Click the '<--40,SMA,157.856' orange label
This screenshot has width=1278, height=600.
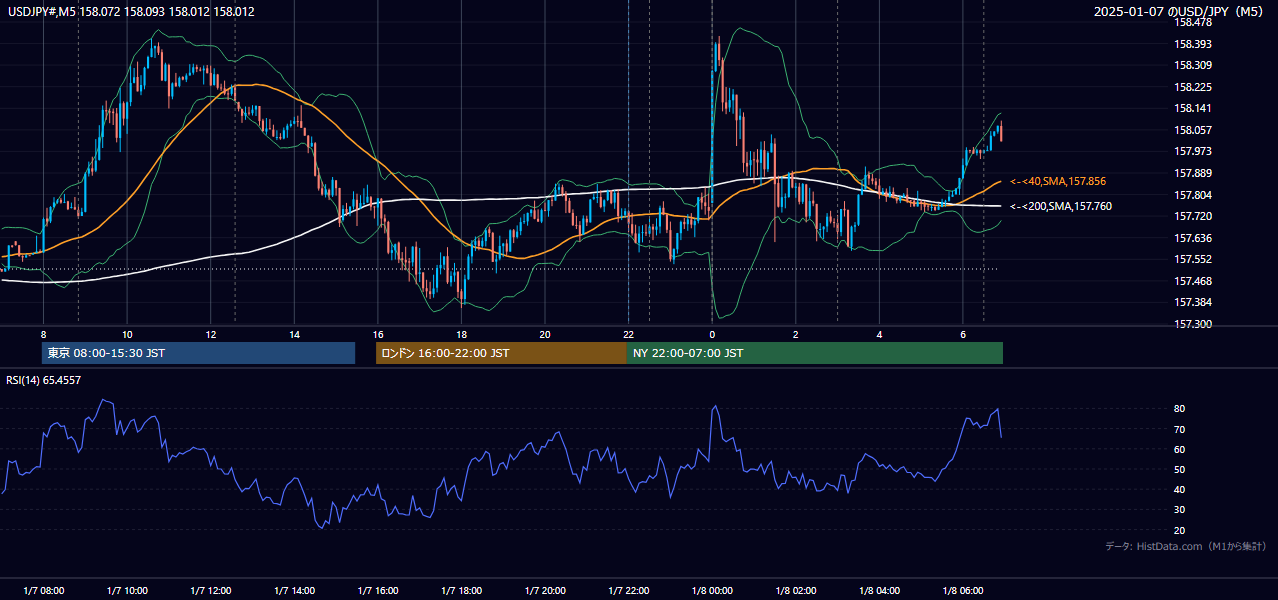(x=1057, y=181)
